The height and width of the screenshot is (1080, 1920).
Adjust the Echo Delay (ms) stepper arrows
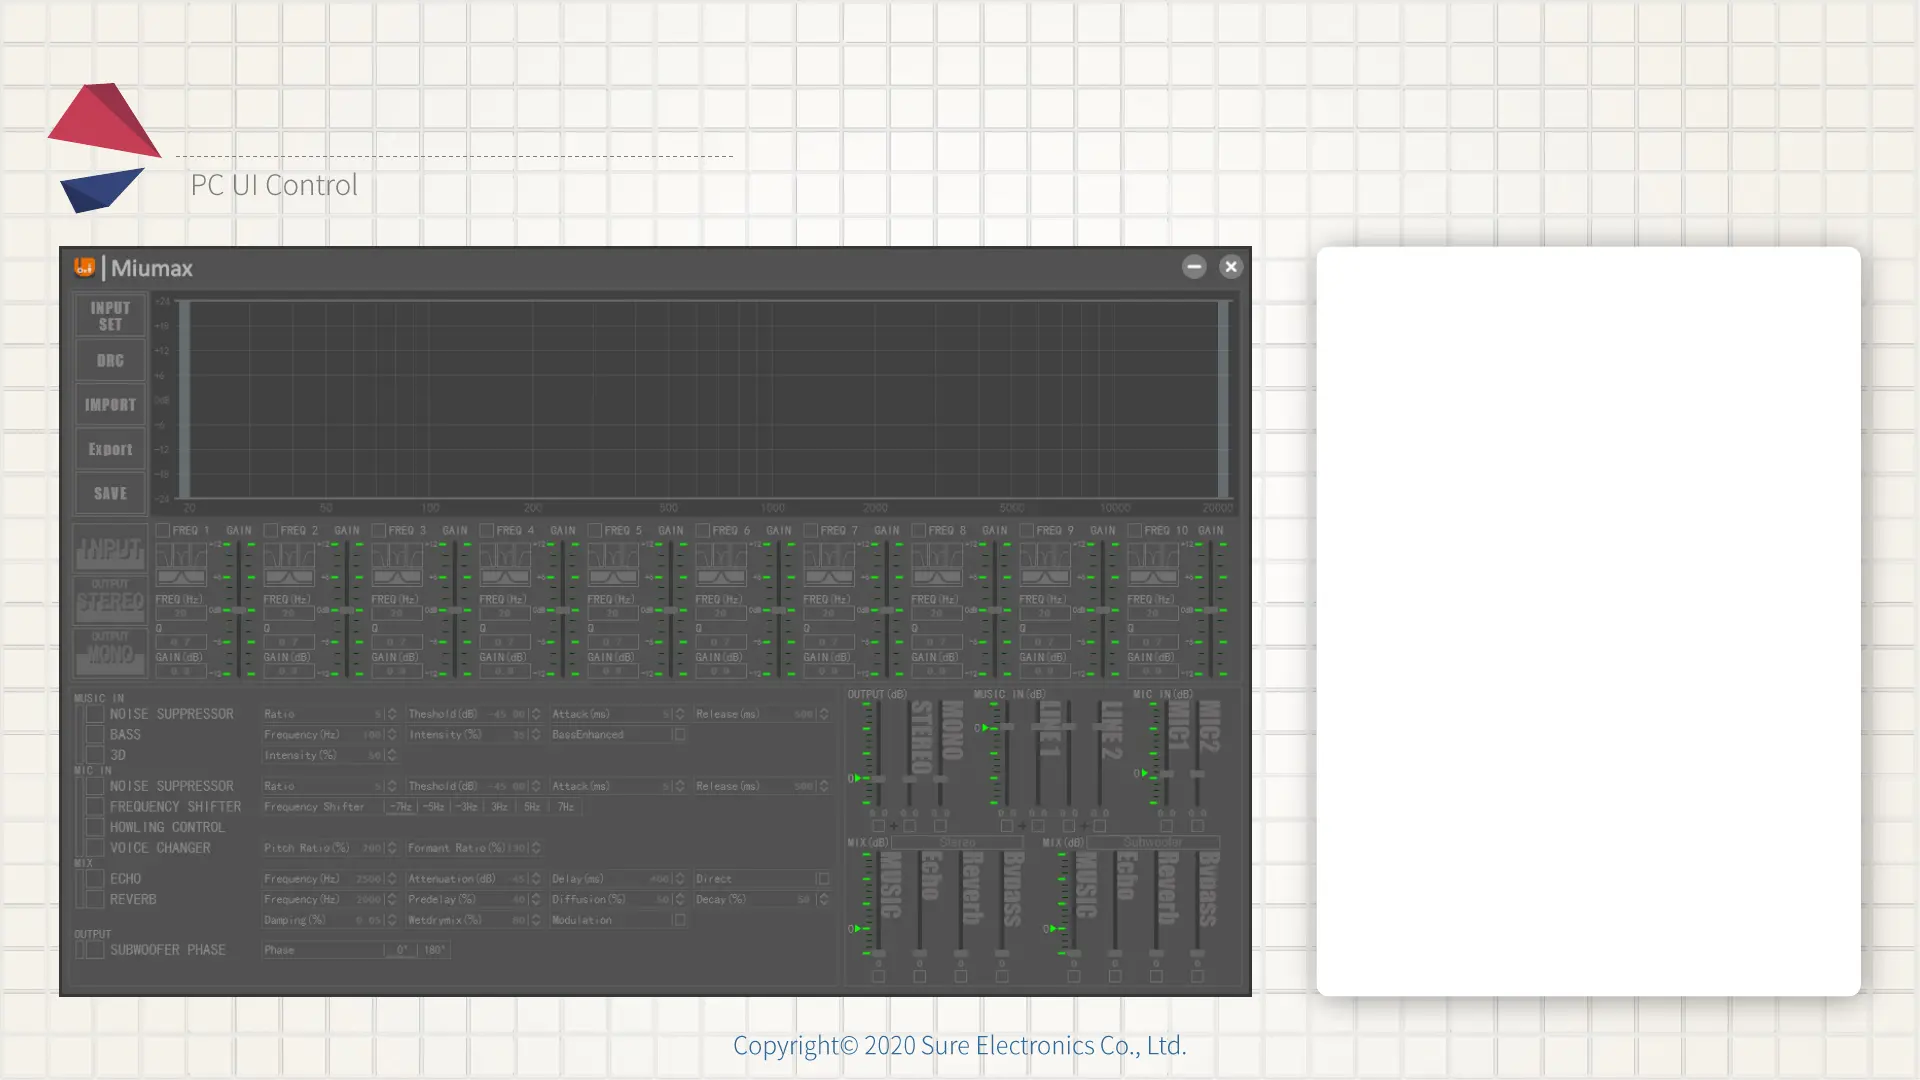tap(680, 878)
